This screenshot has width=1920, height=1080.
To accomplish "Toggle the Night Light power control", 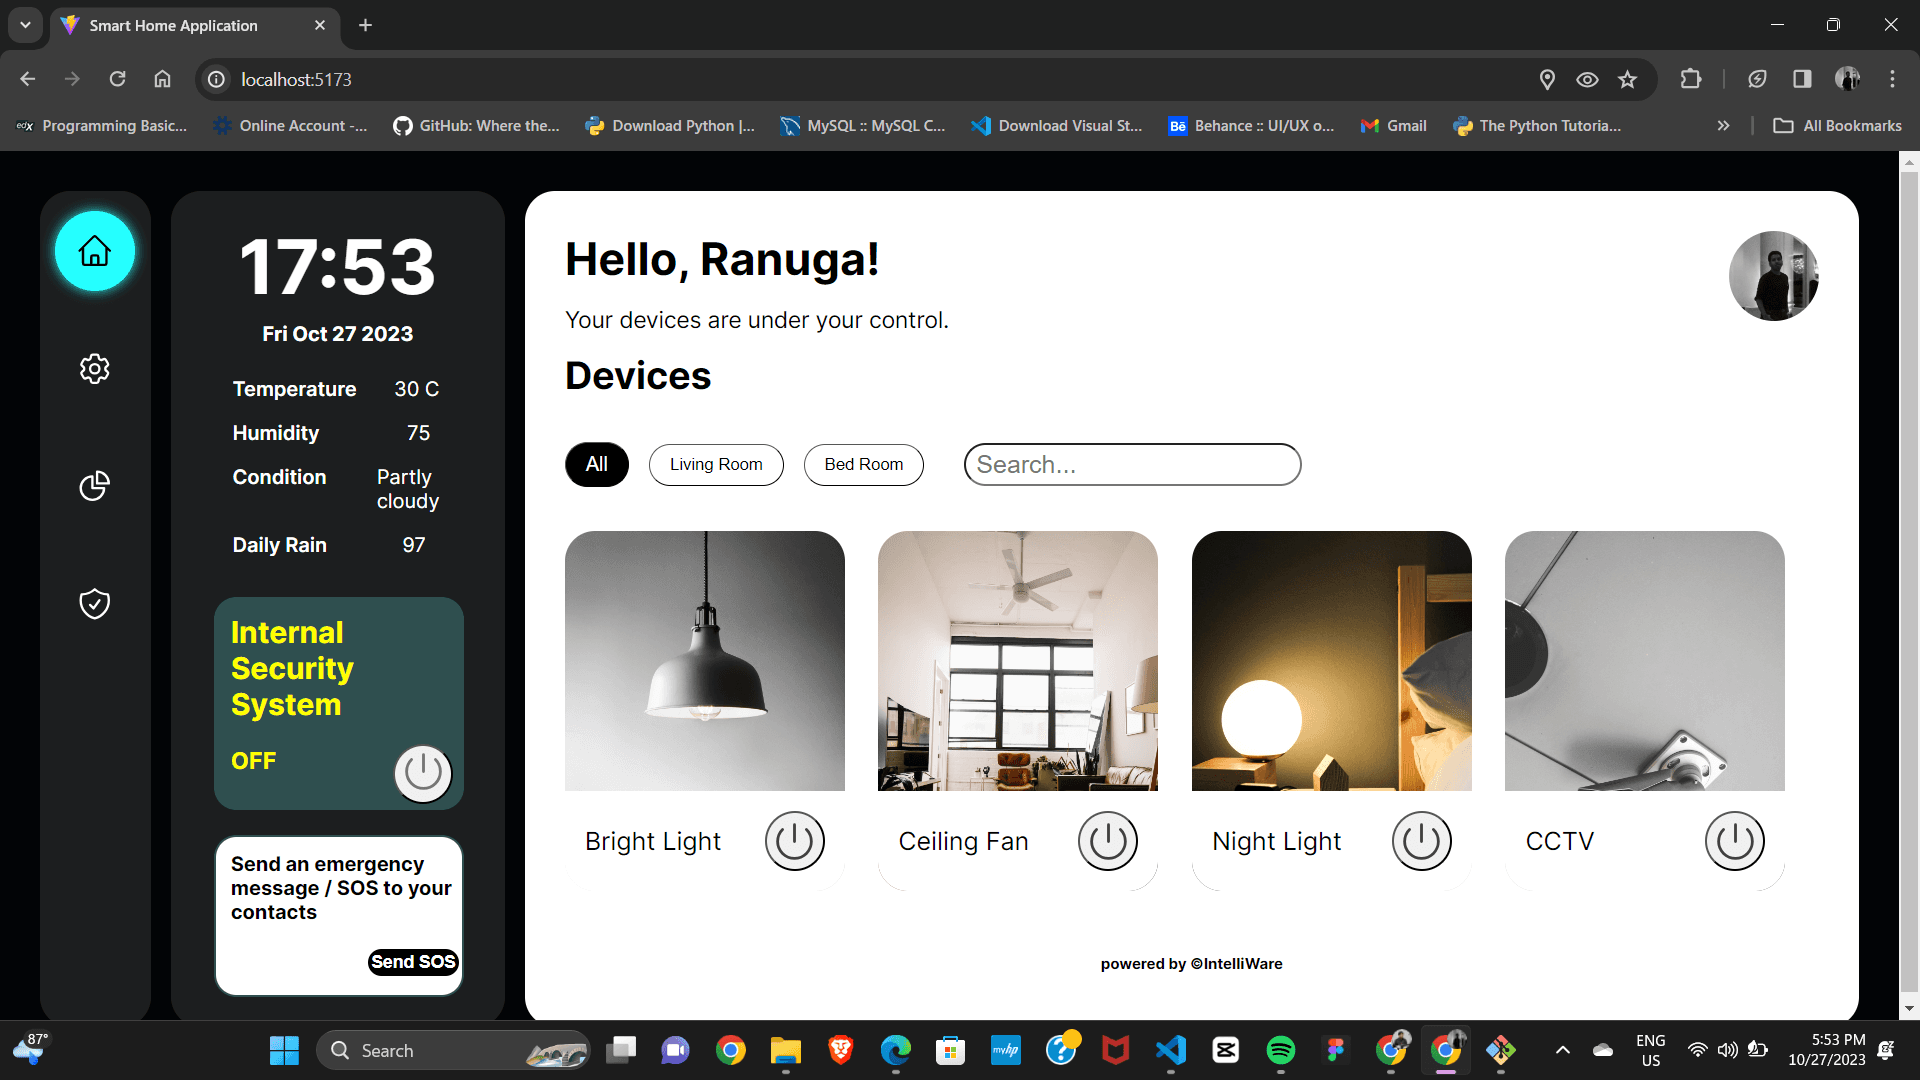I will [x=1421, y=840].
